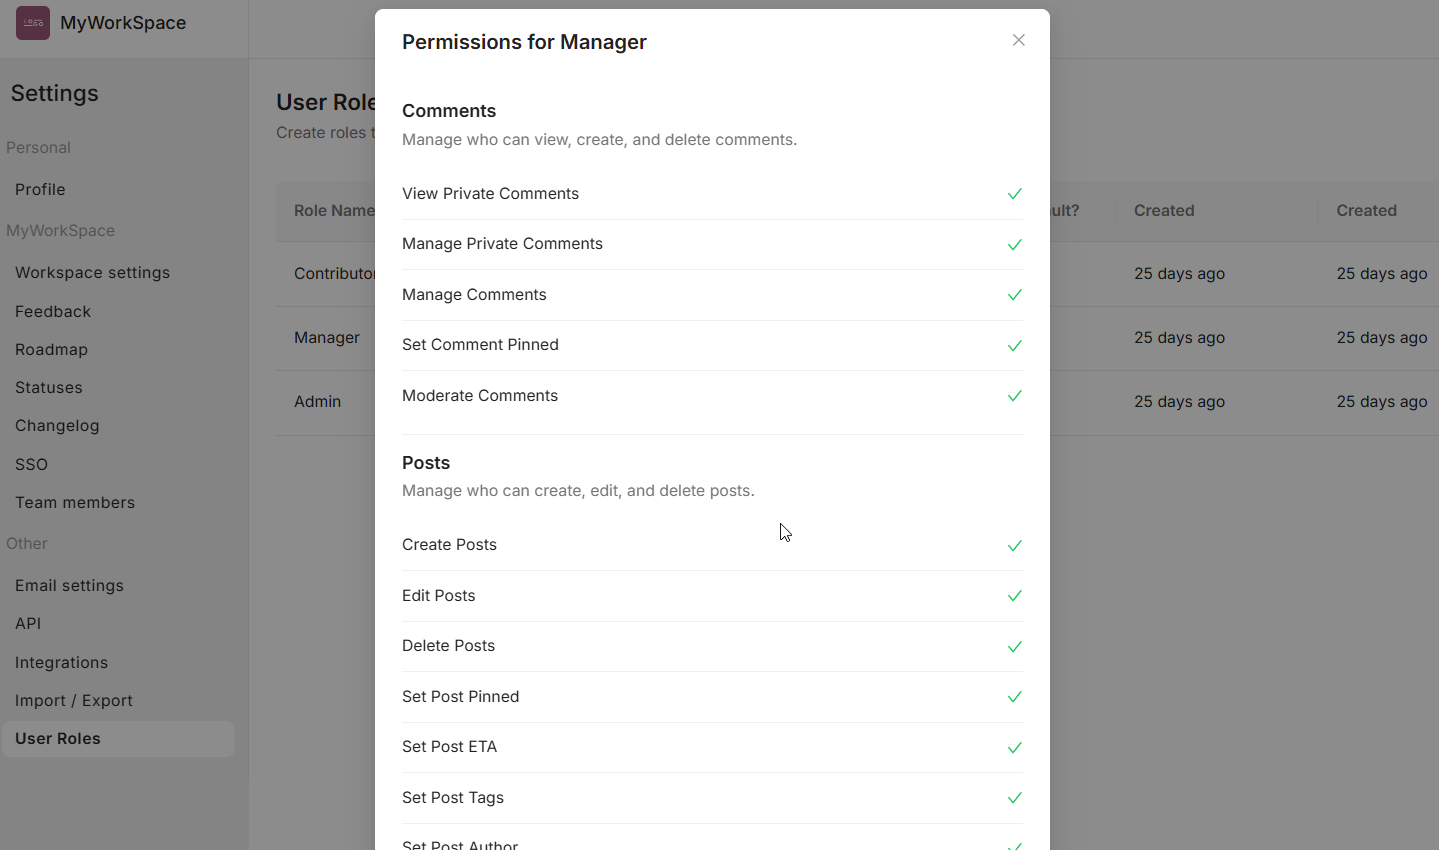1439x850 pixels.
Task: Click the Contributor role row name
Action: (334, 273)
